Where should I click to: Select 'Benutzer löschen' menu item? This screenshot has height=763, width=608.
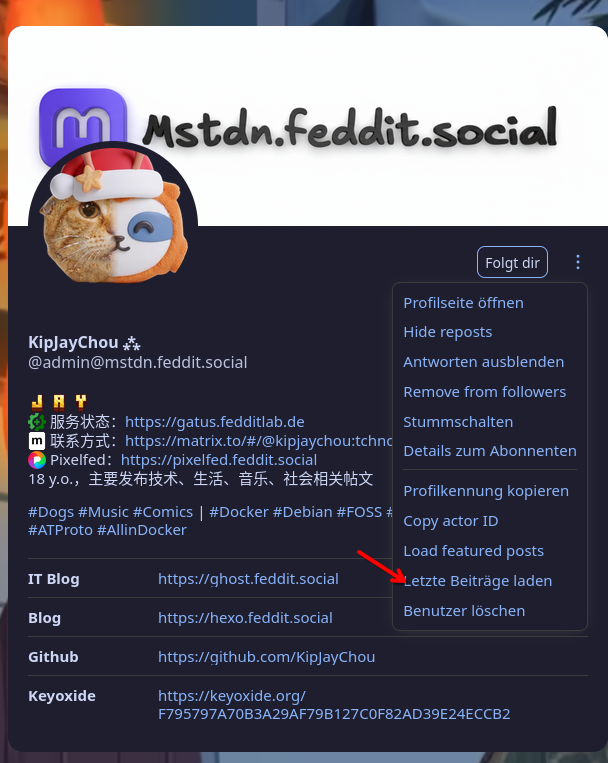pyautogui.click(x=464, y=611)
